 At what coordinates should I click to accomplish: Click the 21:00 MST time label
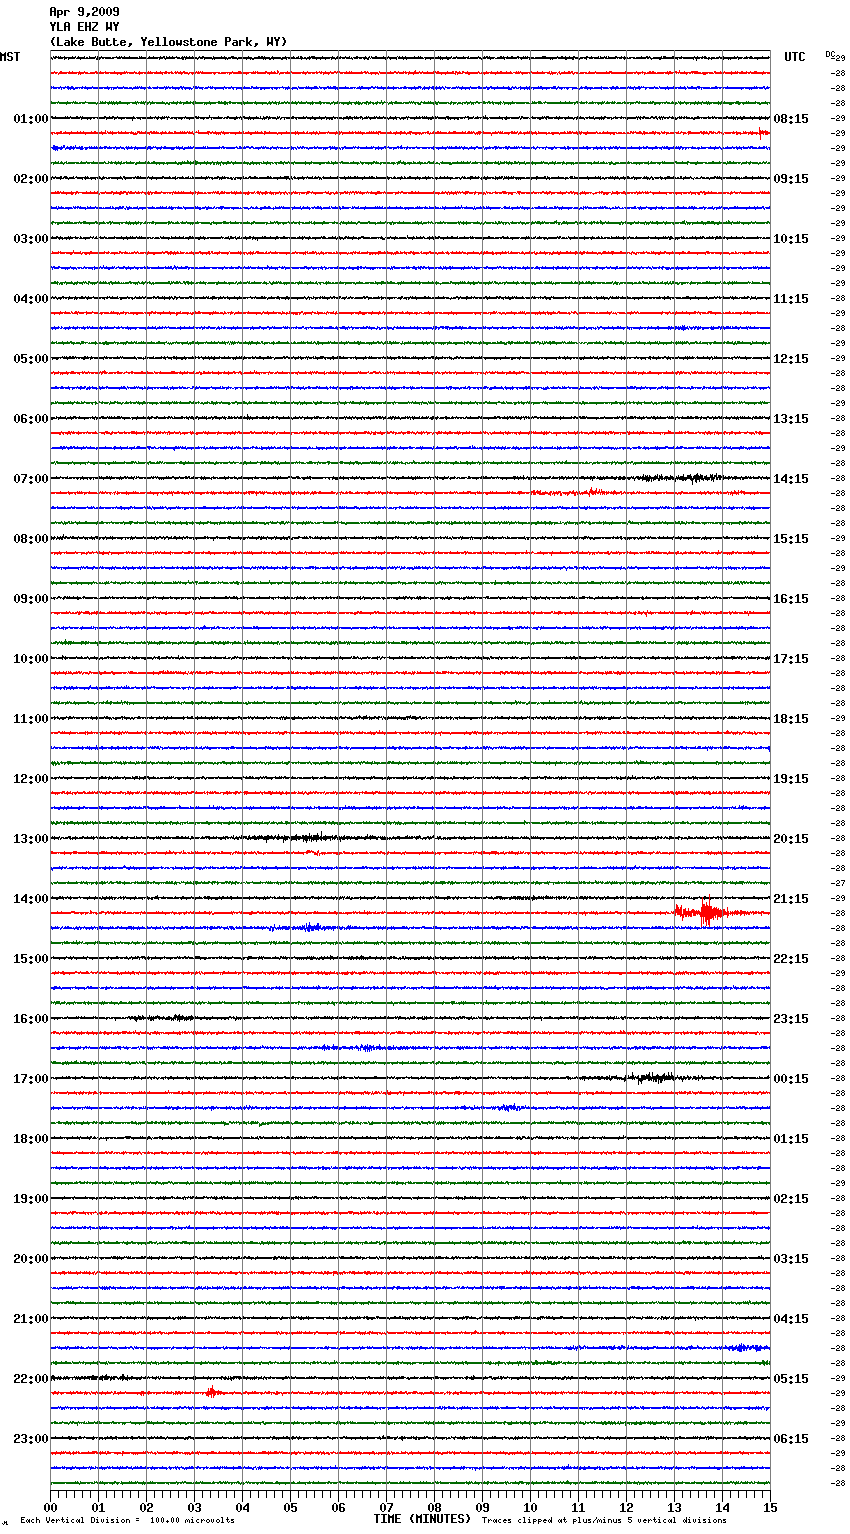tap(31, 1319)
